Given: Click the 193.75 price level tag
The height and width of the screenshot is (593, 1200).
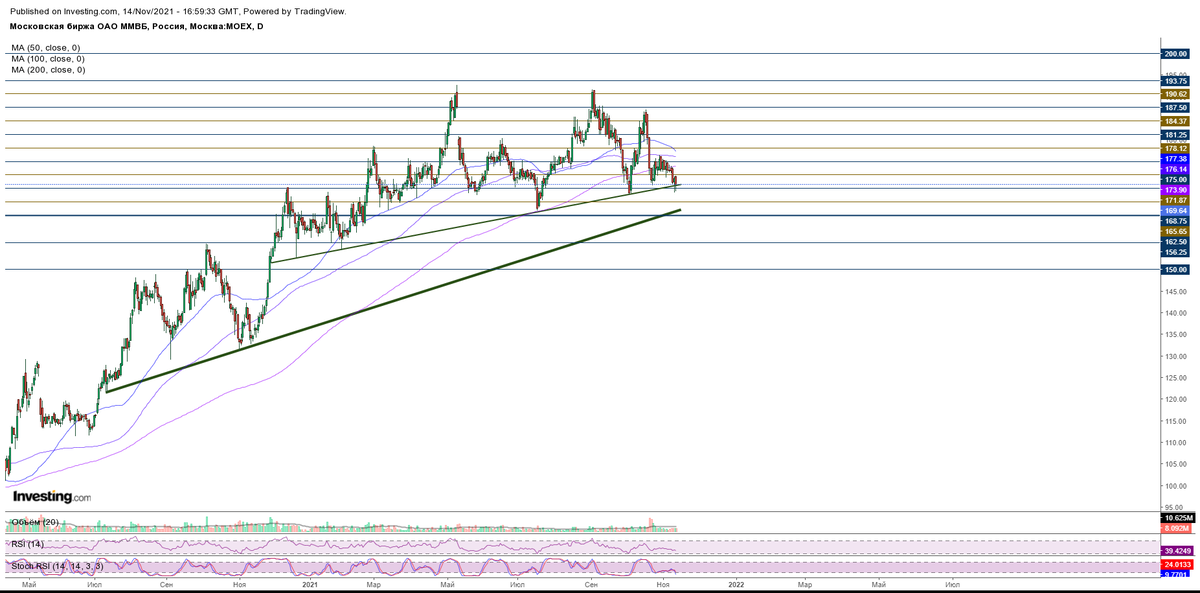Looking at the screenshot, I should click(x=1174, y=80).
